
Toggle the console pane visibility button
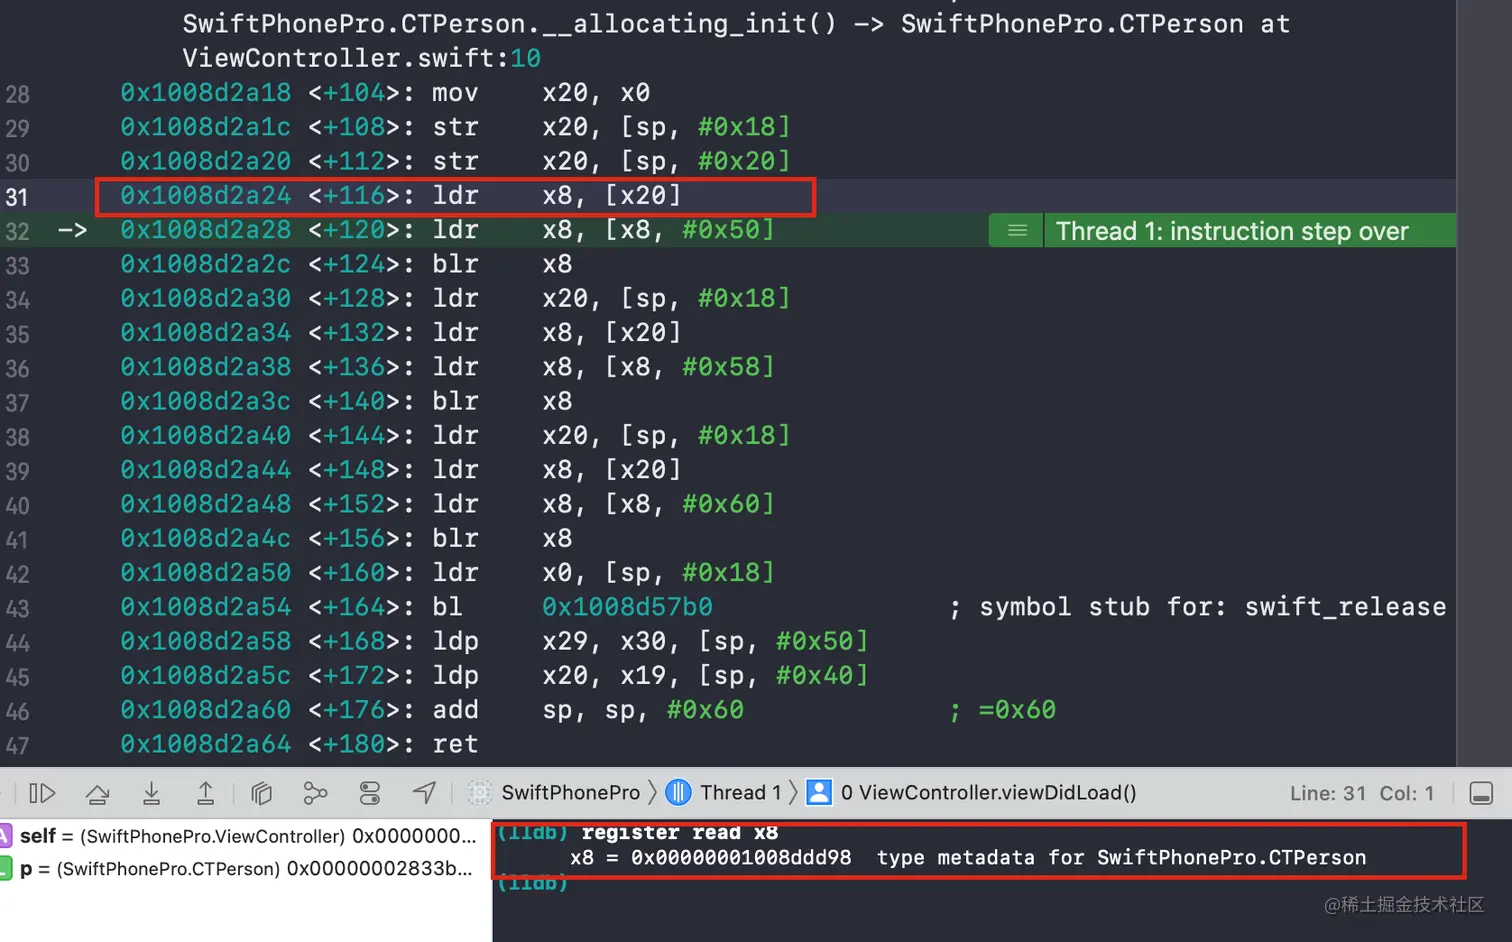tap(1481, 793)
